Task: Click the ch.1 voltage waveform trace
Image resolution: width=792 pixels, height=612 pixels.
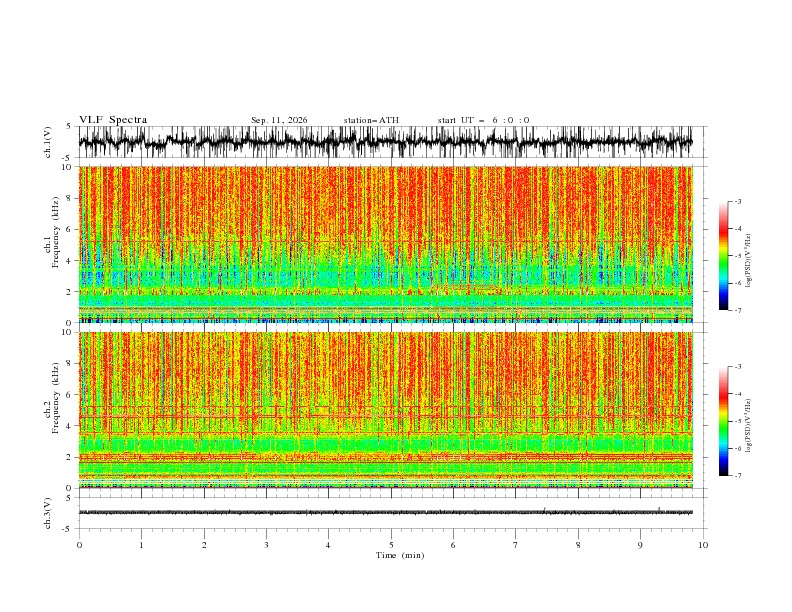Action: coord(386,142)
